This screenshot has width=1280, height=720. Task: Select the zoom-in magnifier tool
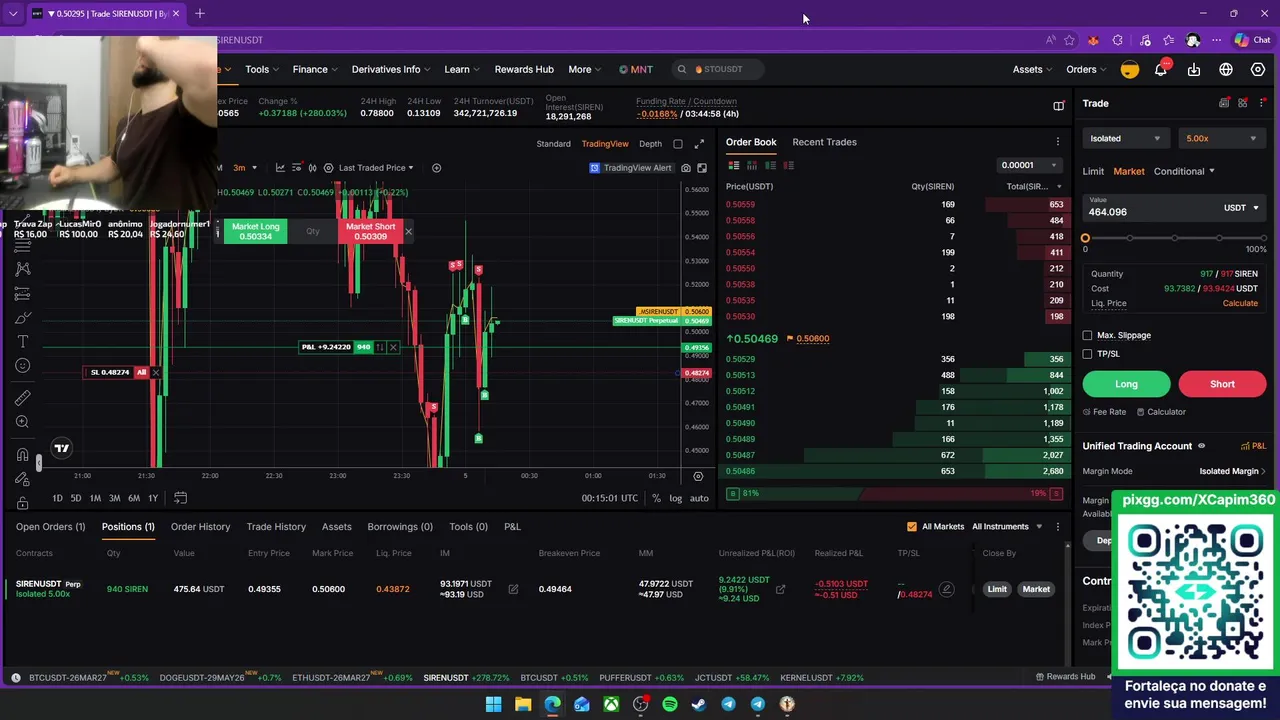[x=22, y=422]
